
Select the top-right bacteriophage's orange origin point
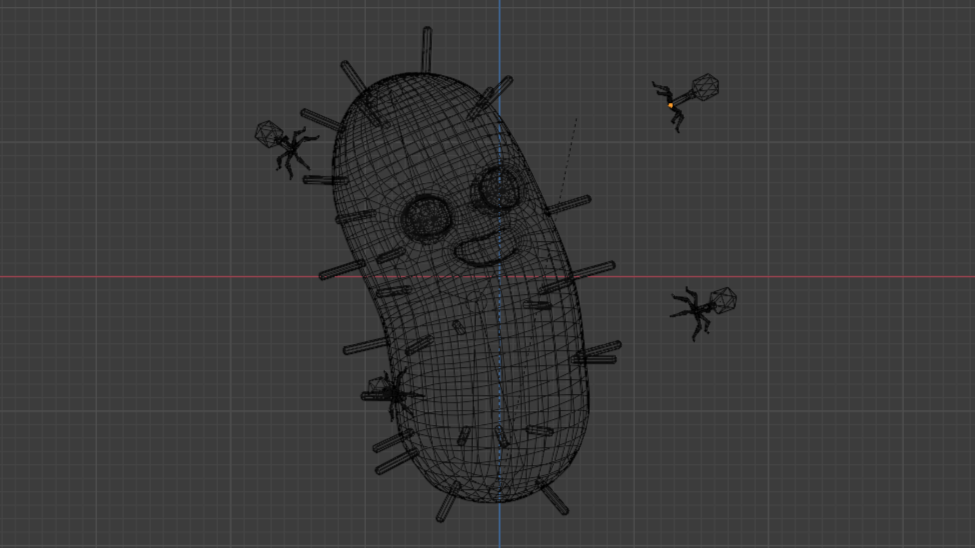(670, 105)
